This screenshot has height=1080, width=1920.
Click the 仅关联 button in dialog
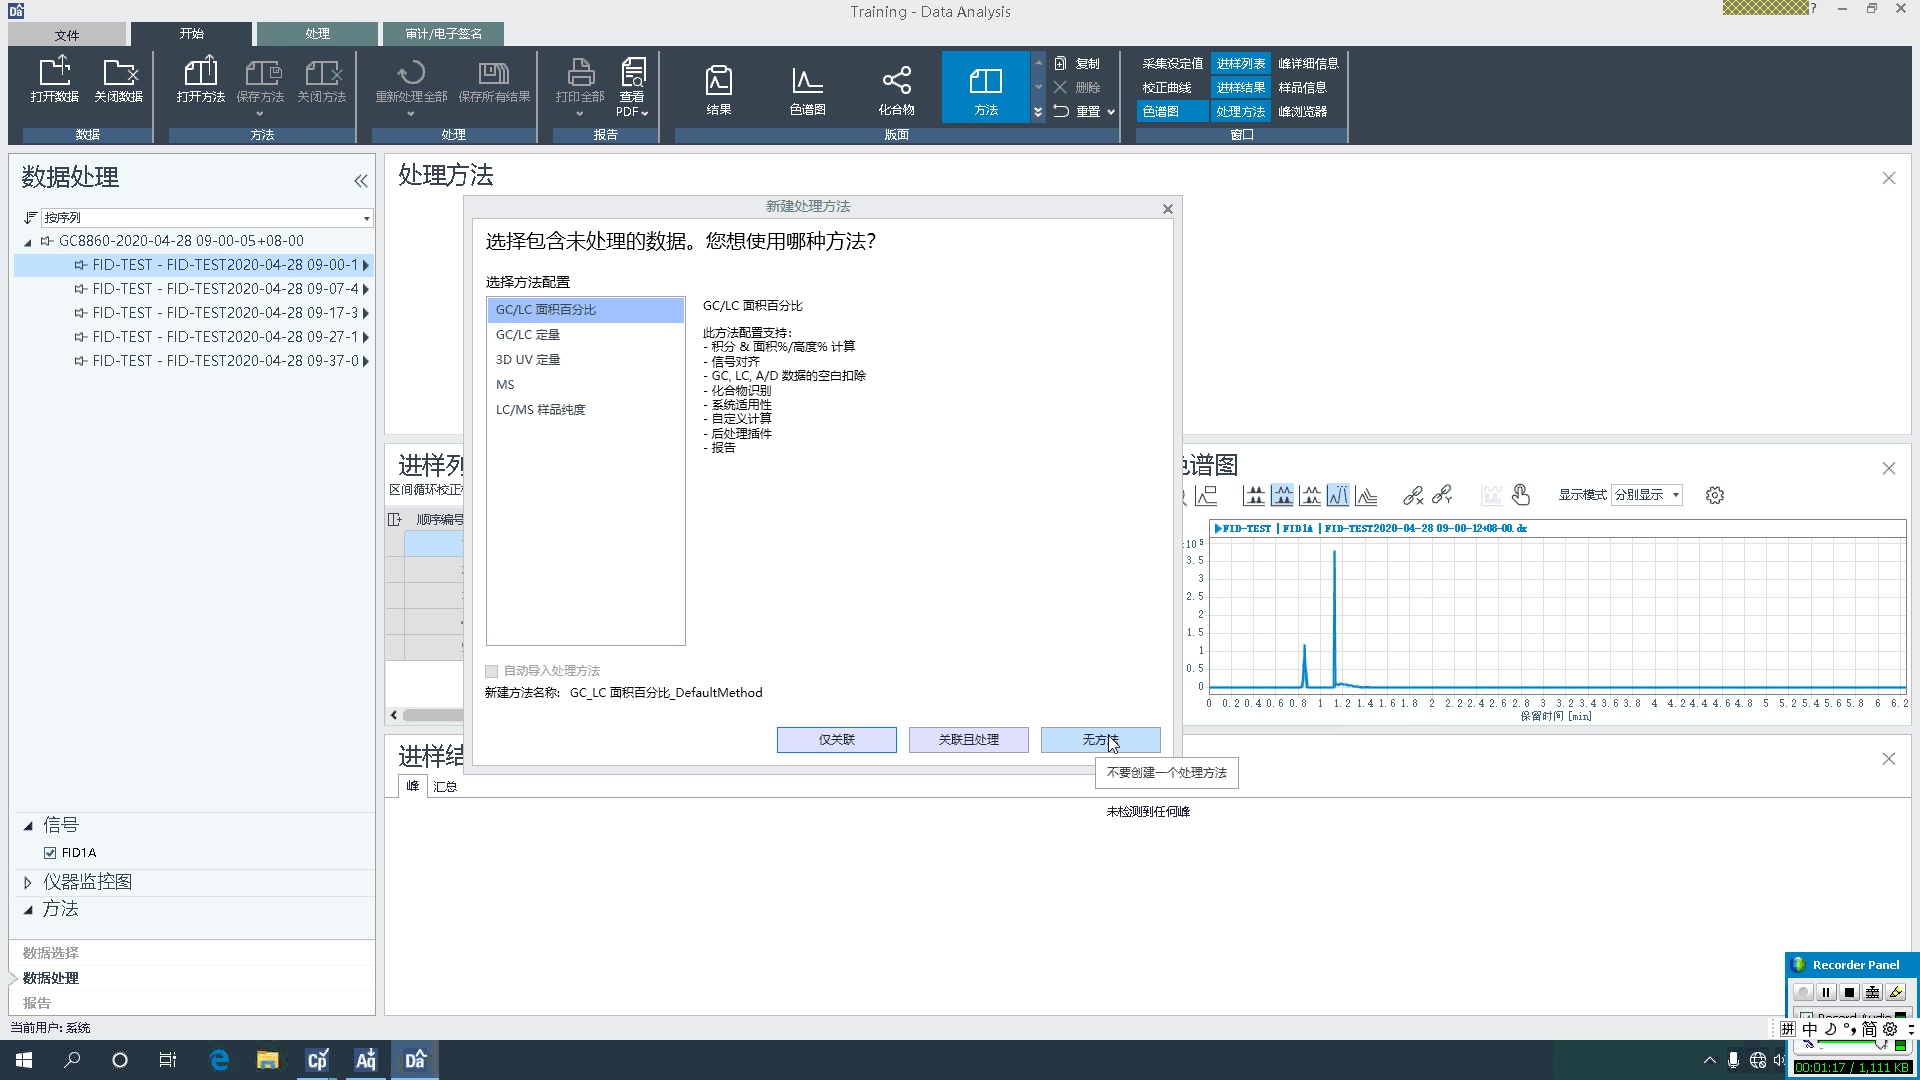836,740
